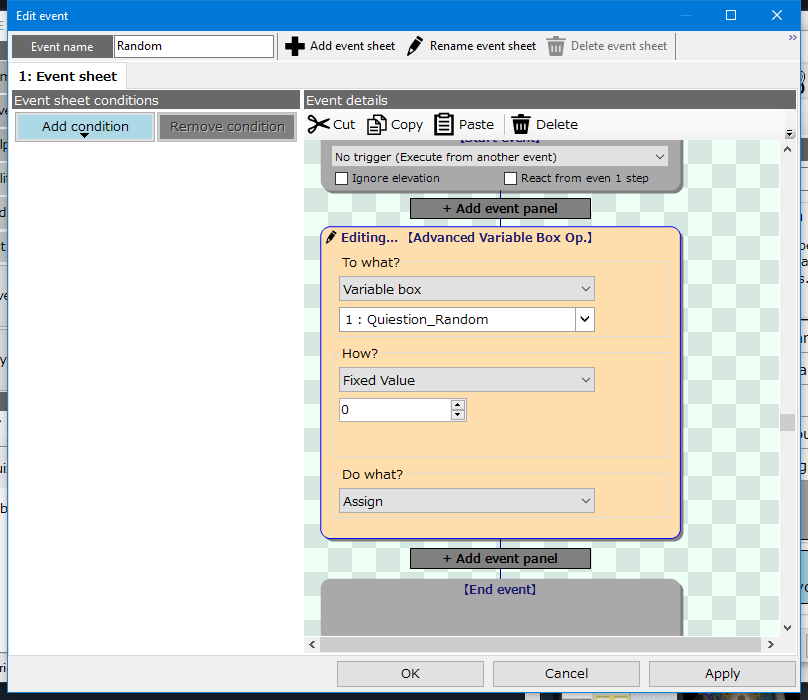Close the Edit event window
The height and width of the screenshot is (700, 808).
(777, 15)
